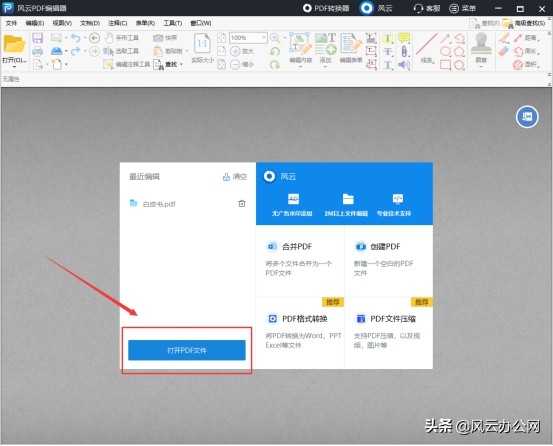Go to previous view green arrow
The image size is (553, 446).
click(94, 38)
